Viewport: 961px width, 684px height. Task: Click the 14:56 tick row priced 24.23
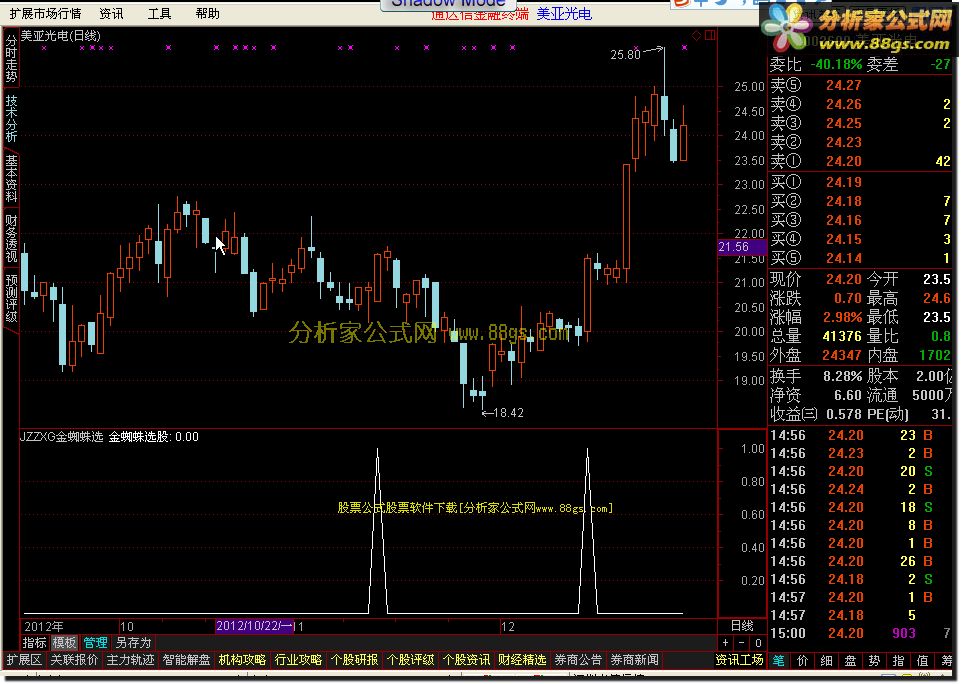tap(860, 454)
